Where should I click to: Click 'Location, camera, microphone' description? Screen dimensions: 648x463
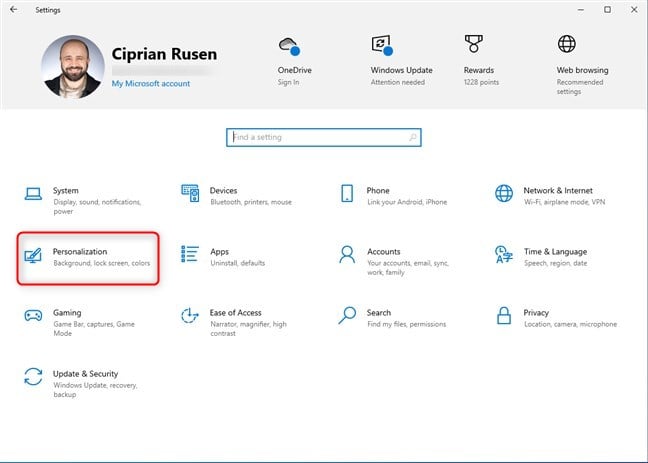click(x=570, y=324)
